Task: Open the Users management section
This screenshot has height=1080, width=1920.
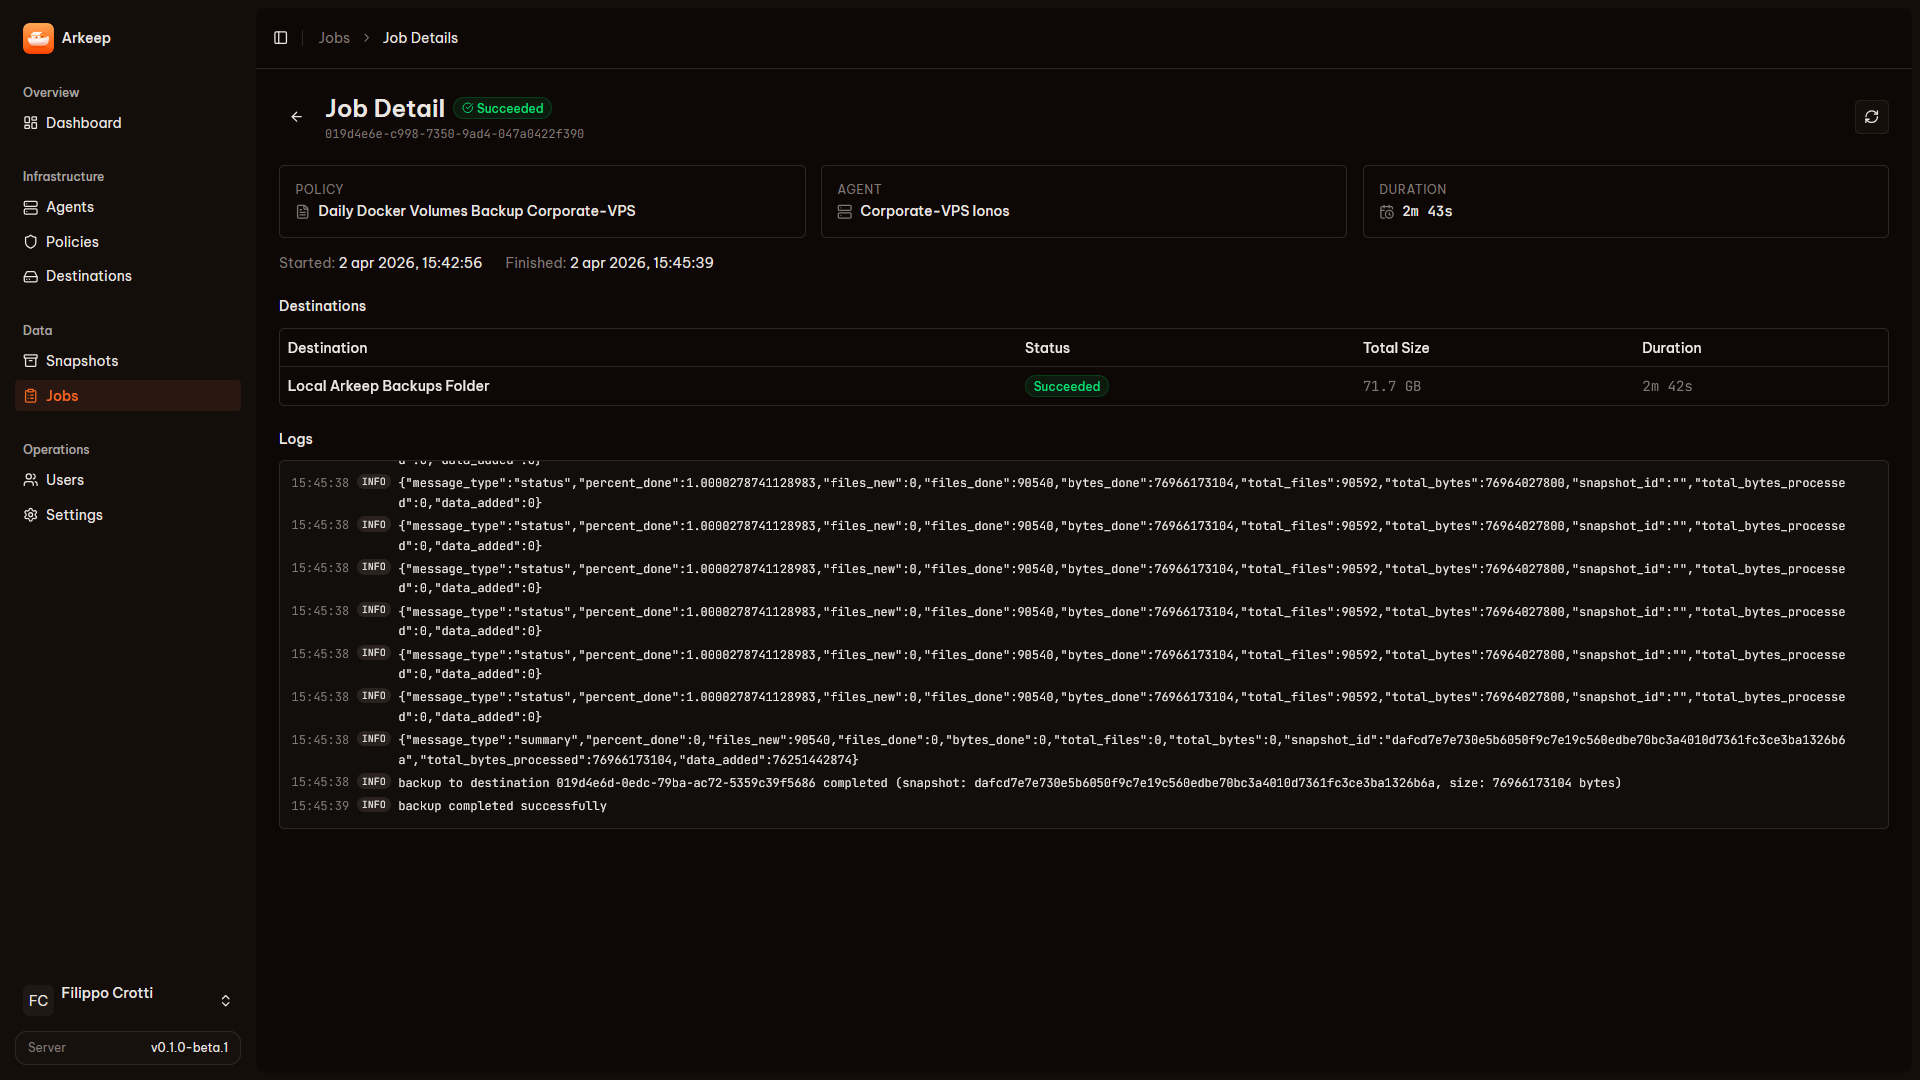Action: point(64,479)
